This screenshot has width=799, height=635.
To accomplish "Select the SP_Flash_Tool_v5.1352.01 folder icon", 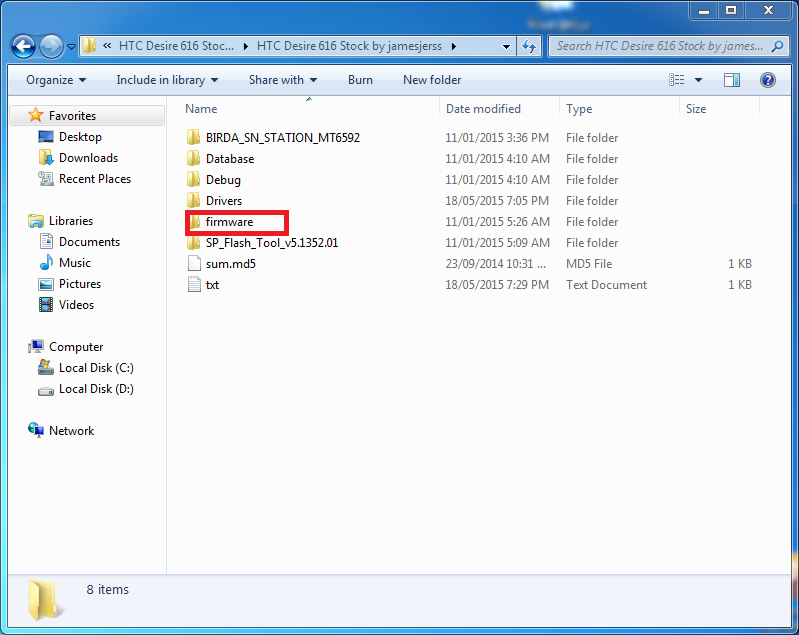I will [194, 243].
